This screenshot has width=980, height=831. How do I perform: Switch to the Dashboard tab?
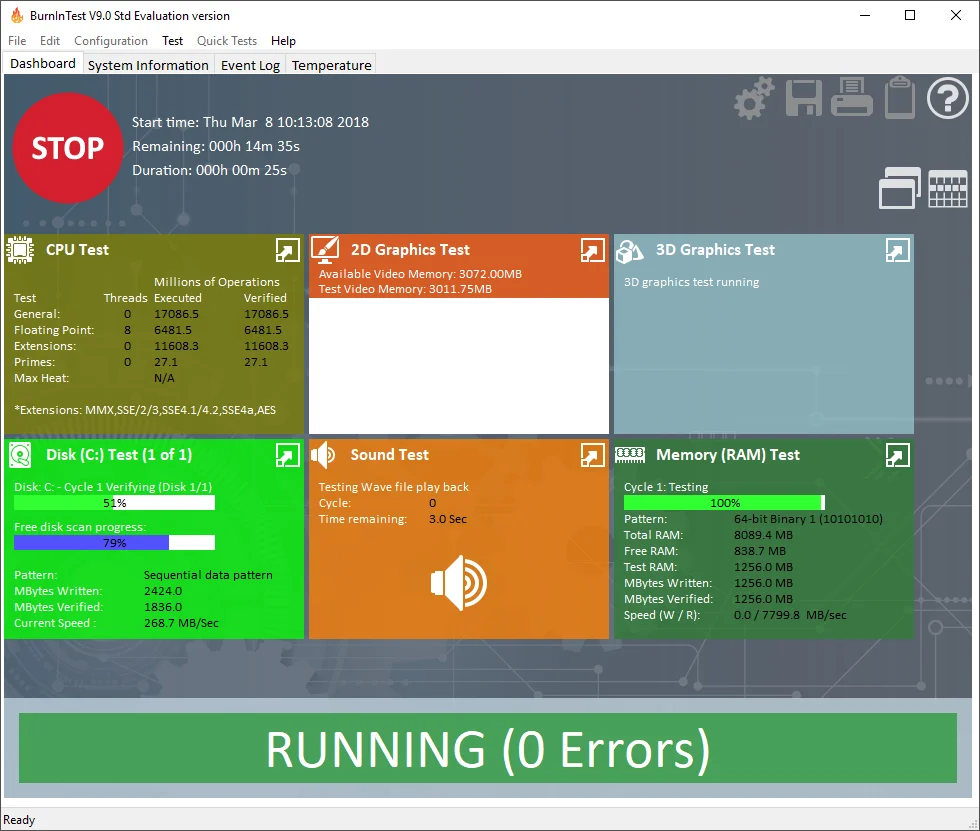point(43,64)
